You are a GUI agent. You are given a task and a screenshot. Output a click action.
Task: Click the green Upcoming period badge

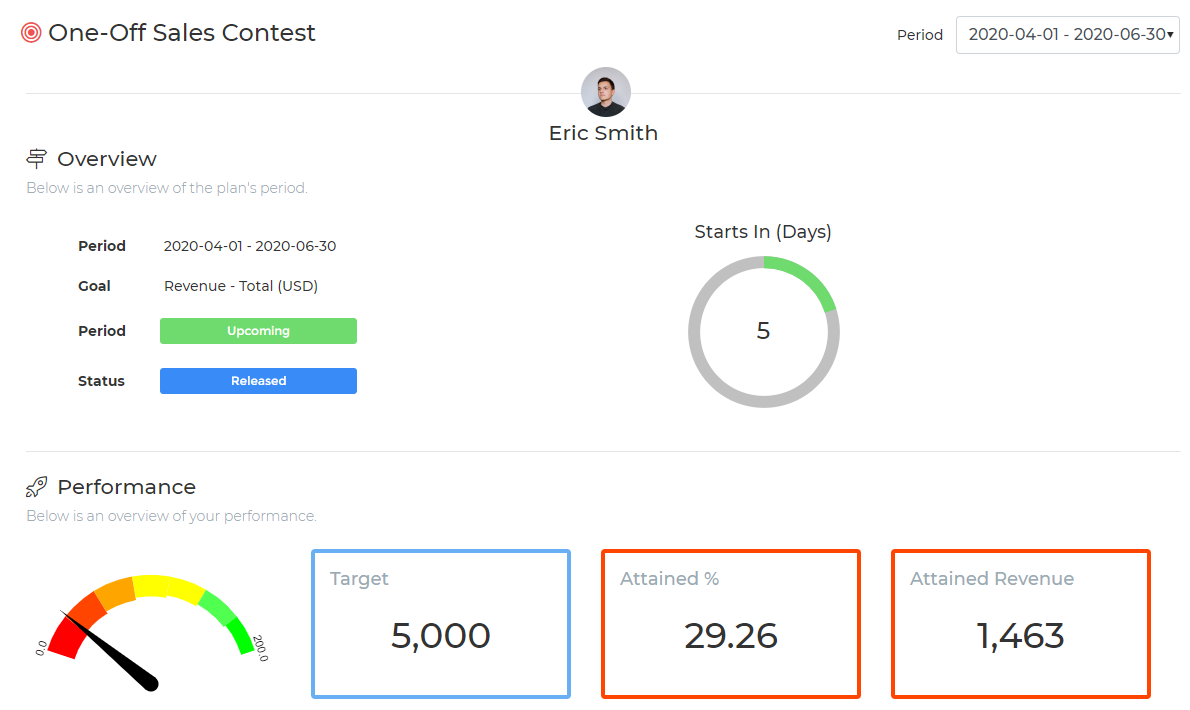pos(258,331)
